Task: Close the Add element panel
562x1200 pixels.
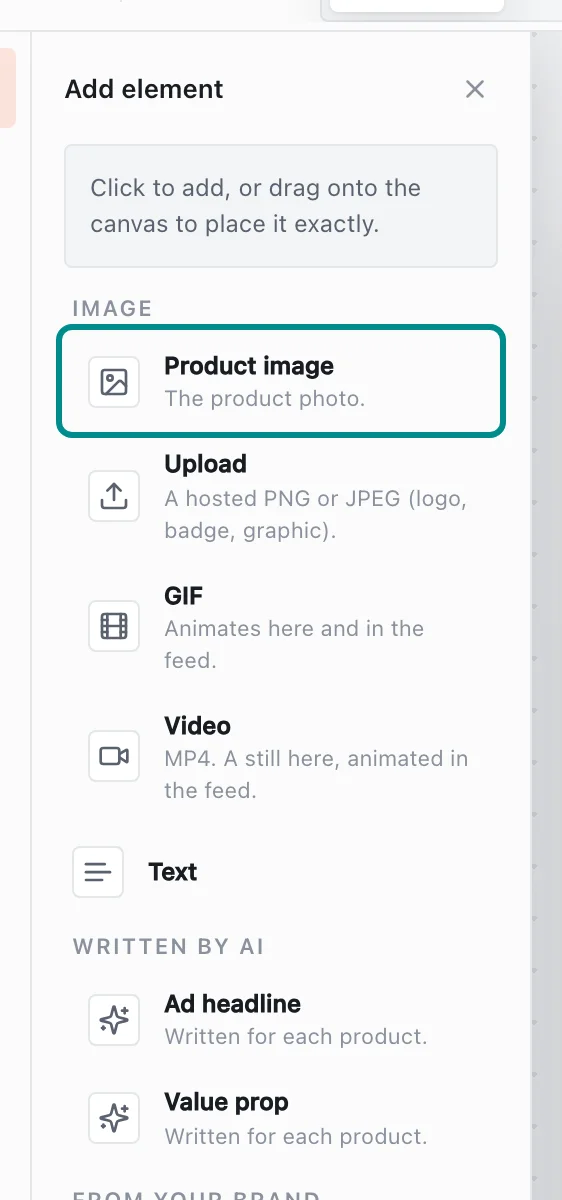Action: click(475, 89)
